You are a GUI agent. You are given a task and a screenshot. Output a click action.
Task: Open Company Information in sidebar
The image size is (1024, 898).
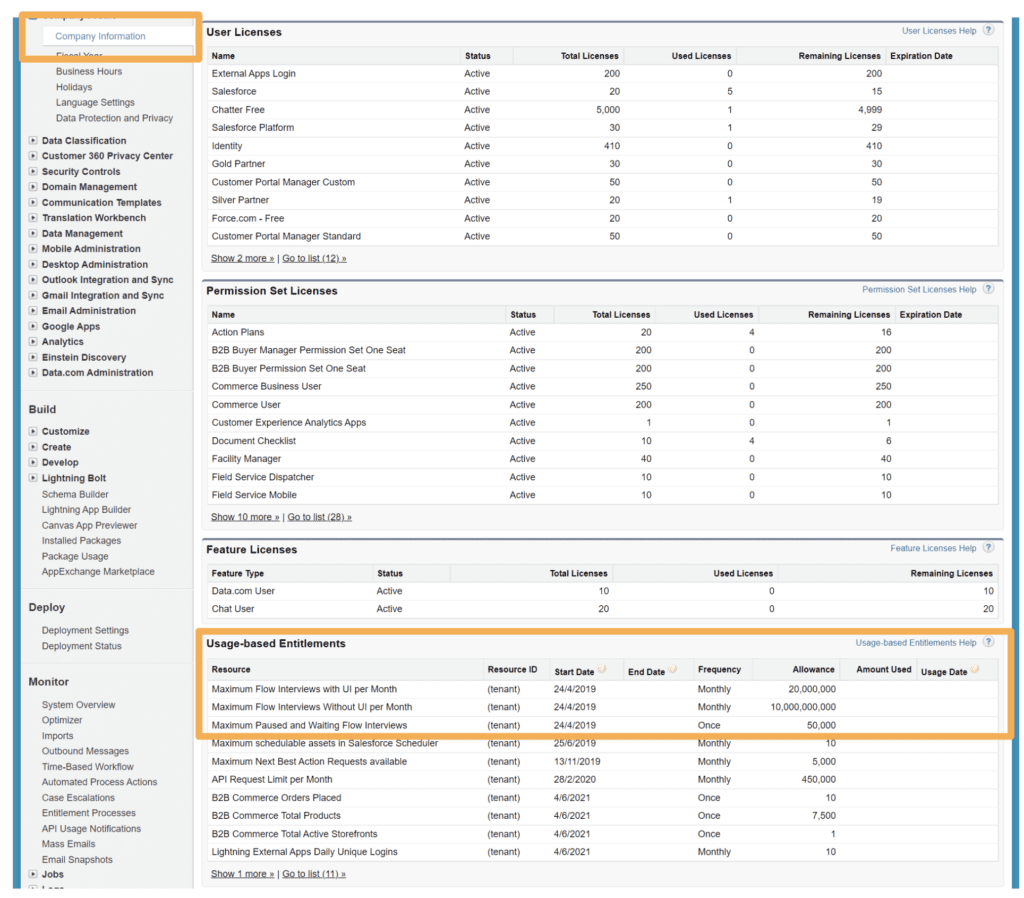(100, 36)
